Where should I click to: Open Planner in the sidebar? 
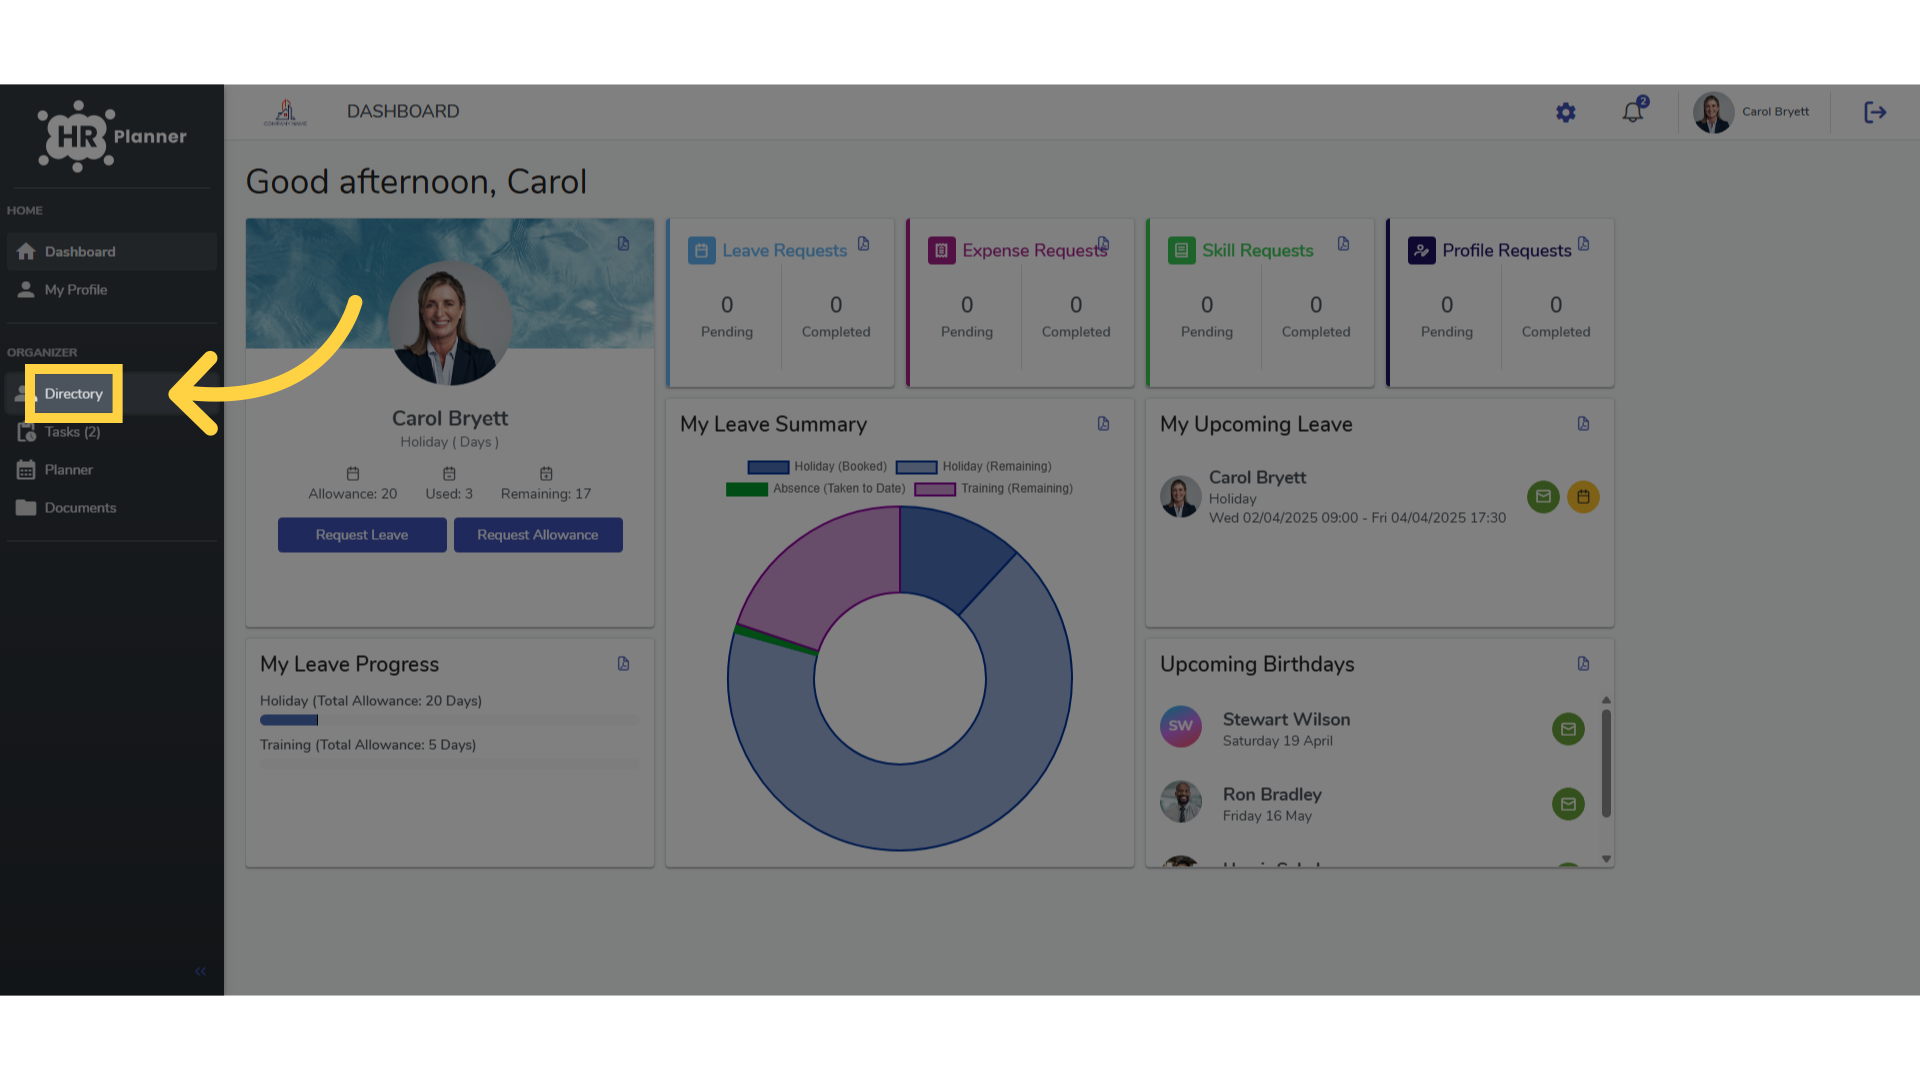click(111, 470)
